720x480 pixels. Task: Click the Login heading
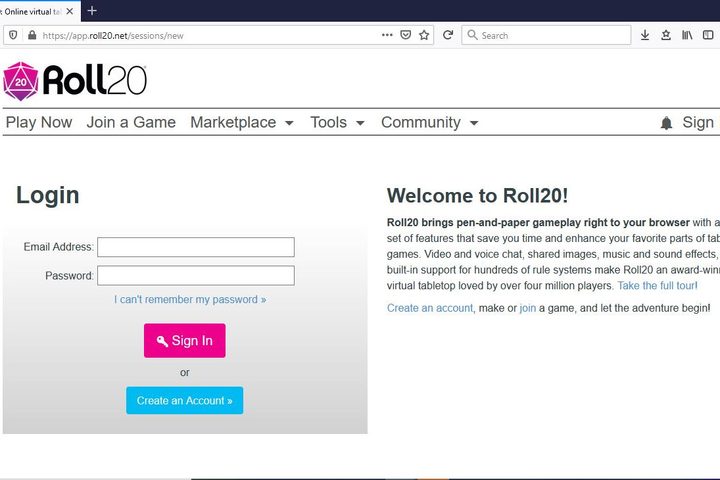[48, 195]
